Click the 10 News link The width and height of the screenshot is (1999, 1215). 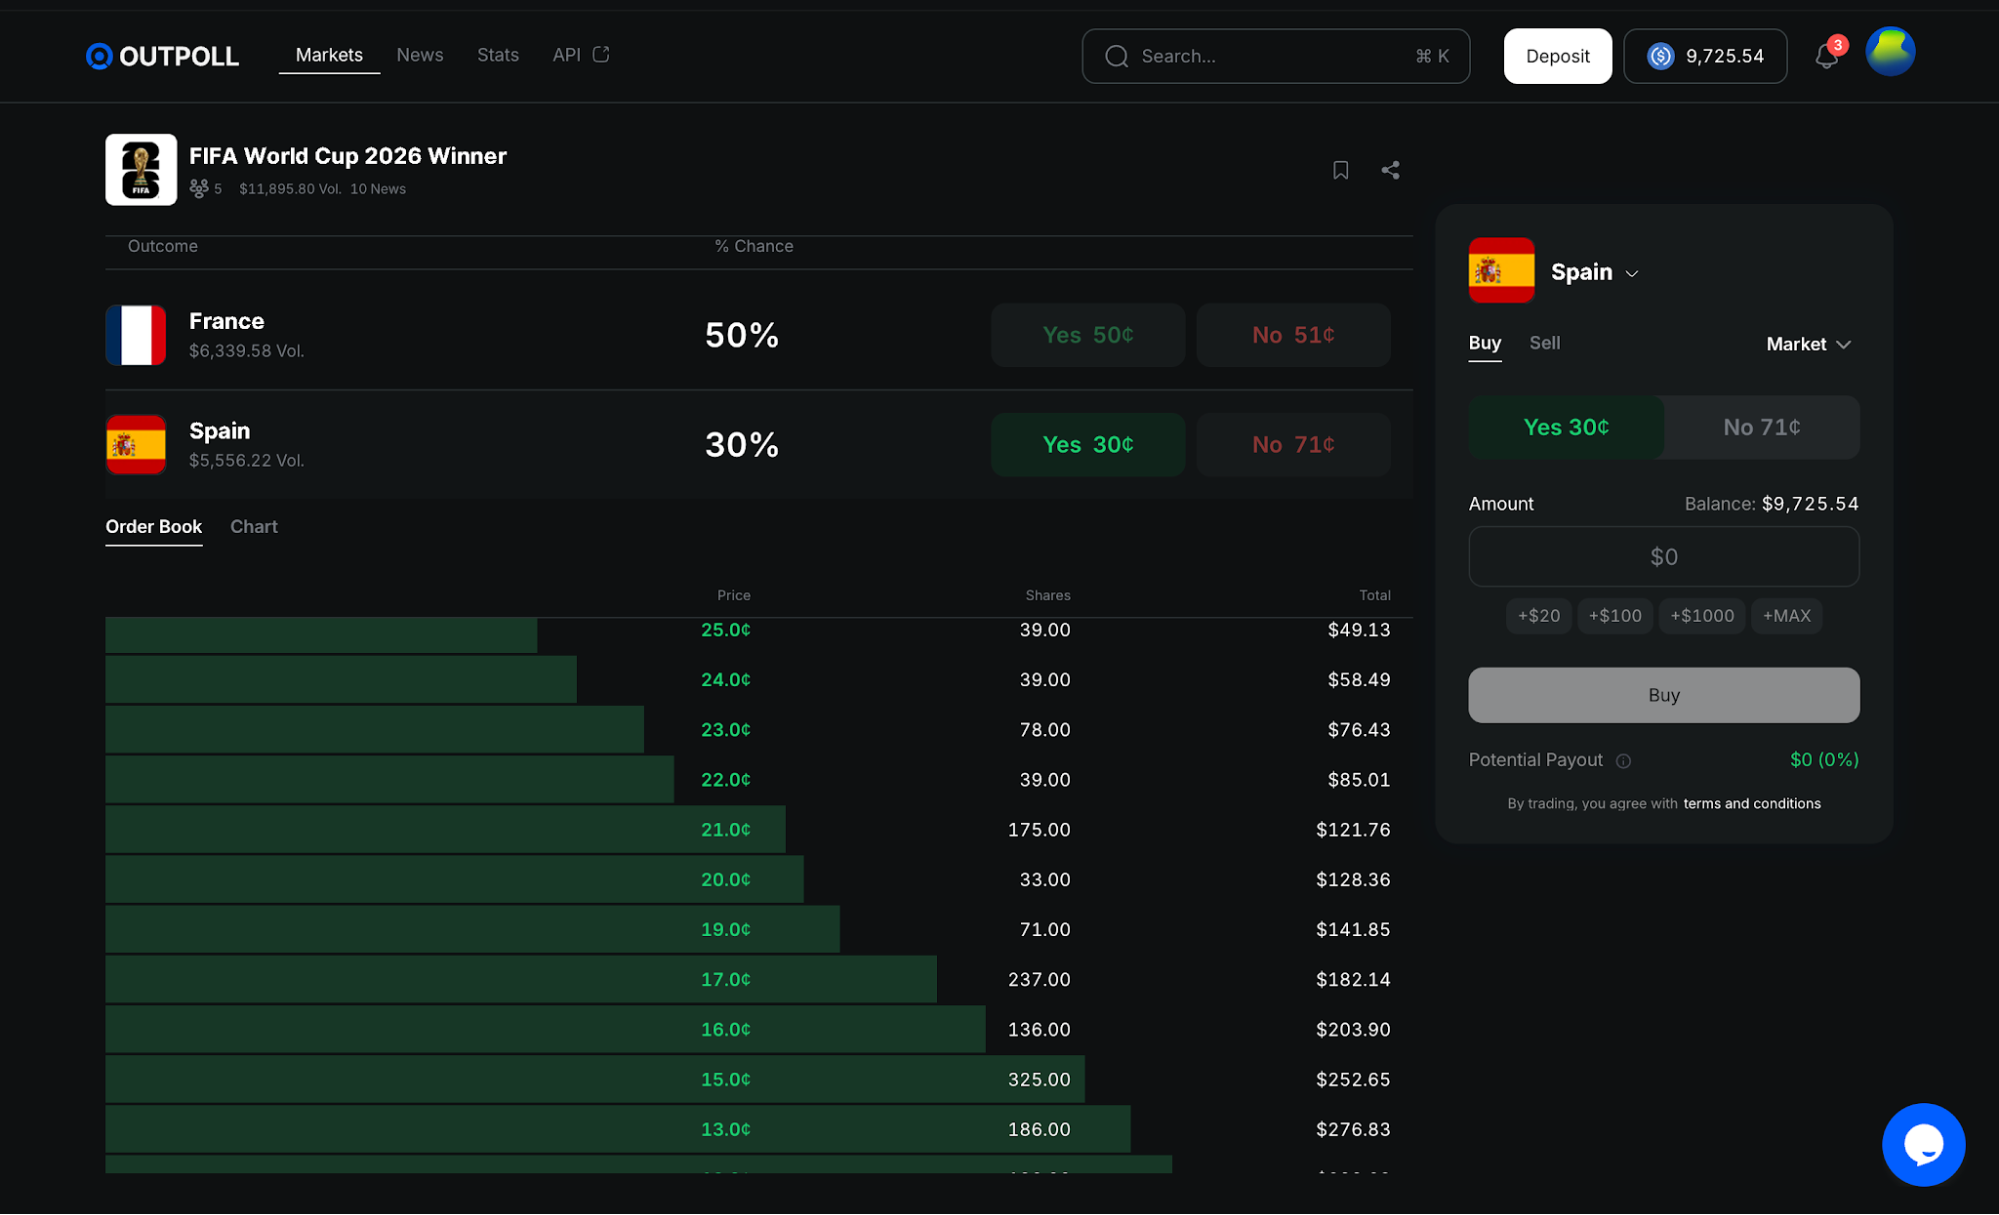coord(377,188)
